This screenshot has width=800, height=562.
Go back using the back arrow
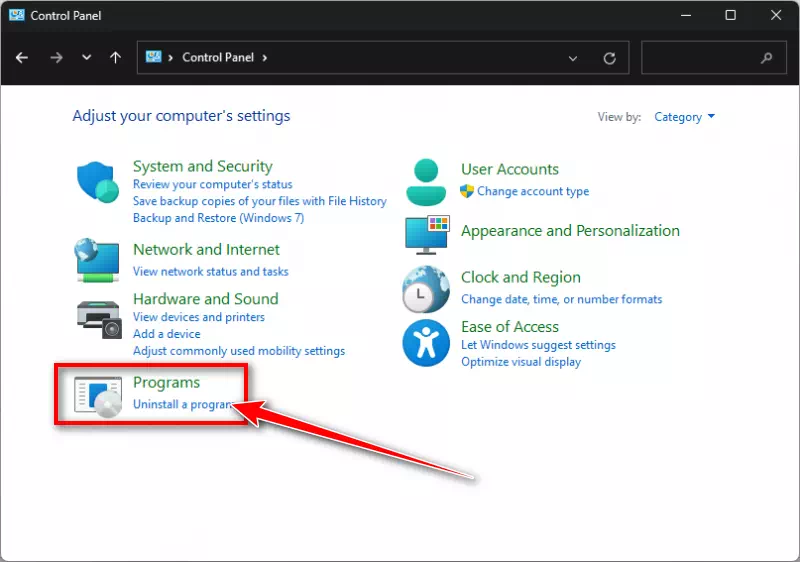[22, 58]
